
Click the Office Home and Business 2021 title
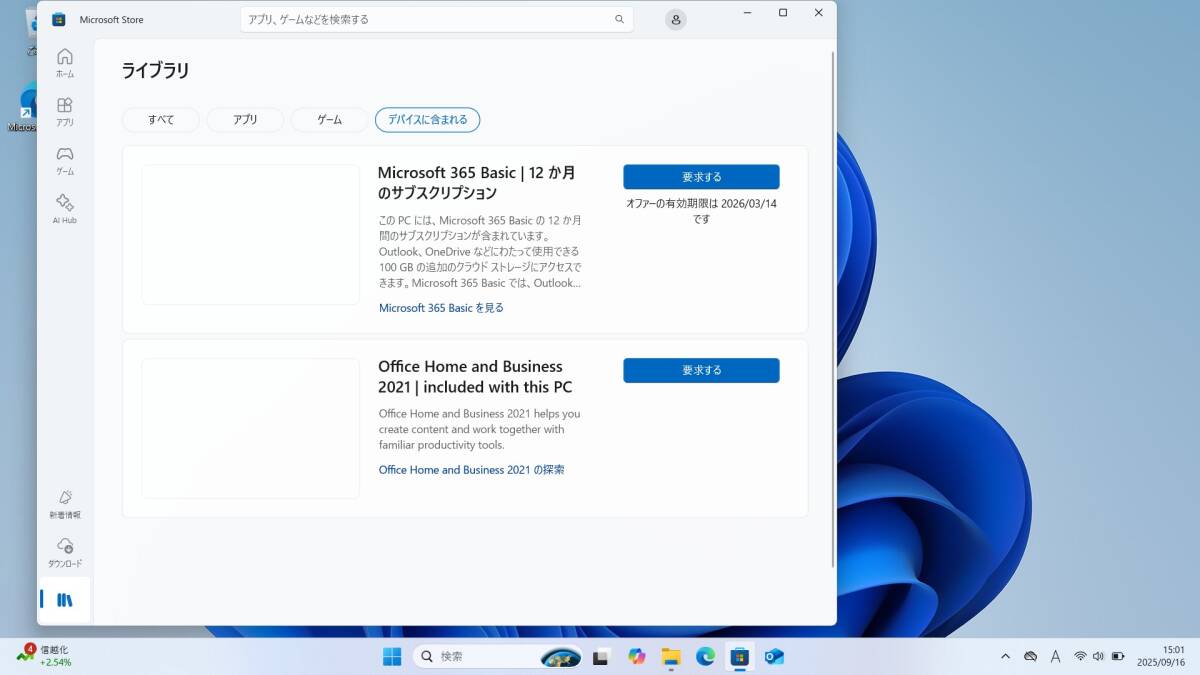[475, 376]
